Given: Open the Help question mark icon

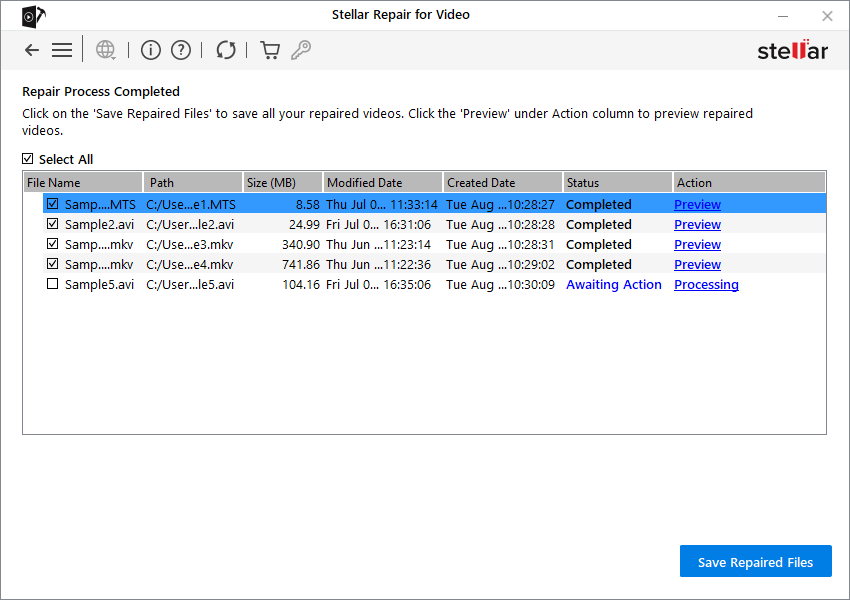Looking at the screenshot, I should coord(181,50).
